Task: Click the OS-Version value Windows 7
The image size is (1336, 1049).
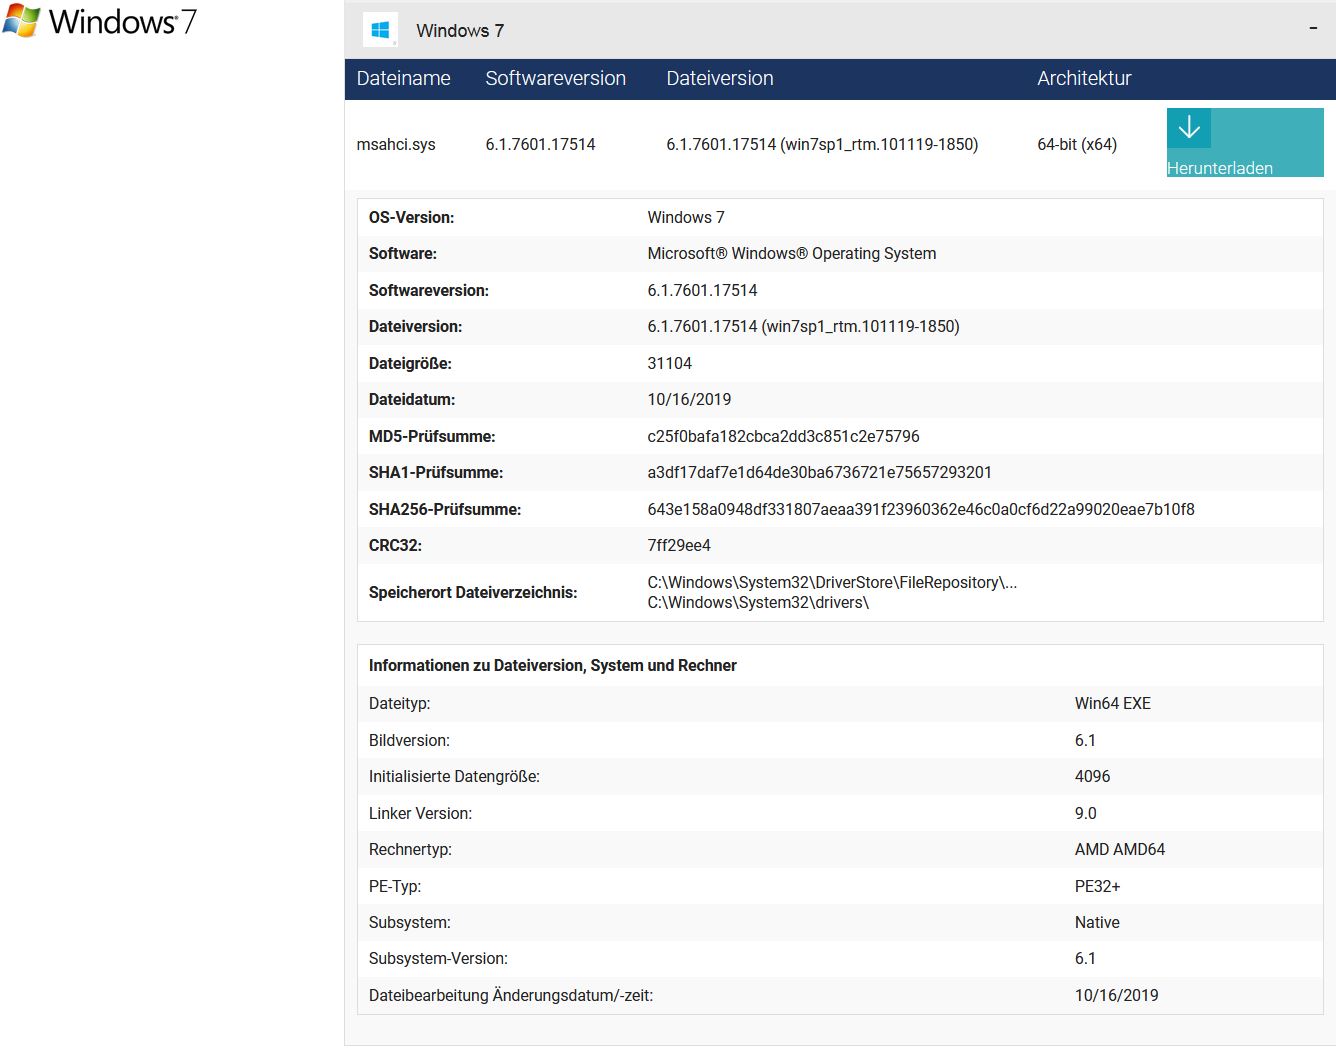Action: 686,217
